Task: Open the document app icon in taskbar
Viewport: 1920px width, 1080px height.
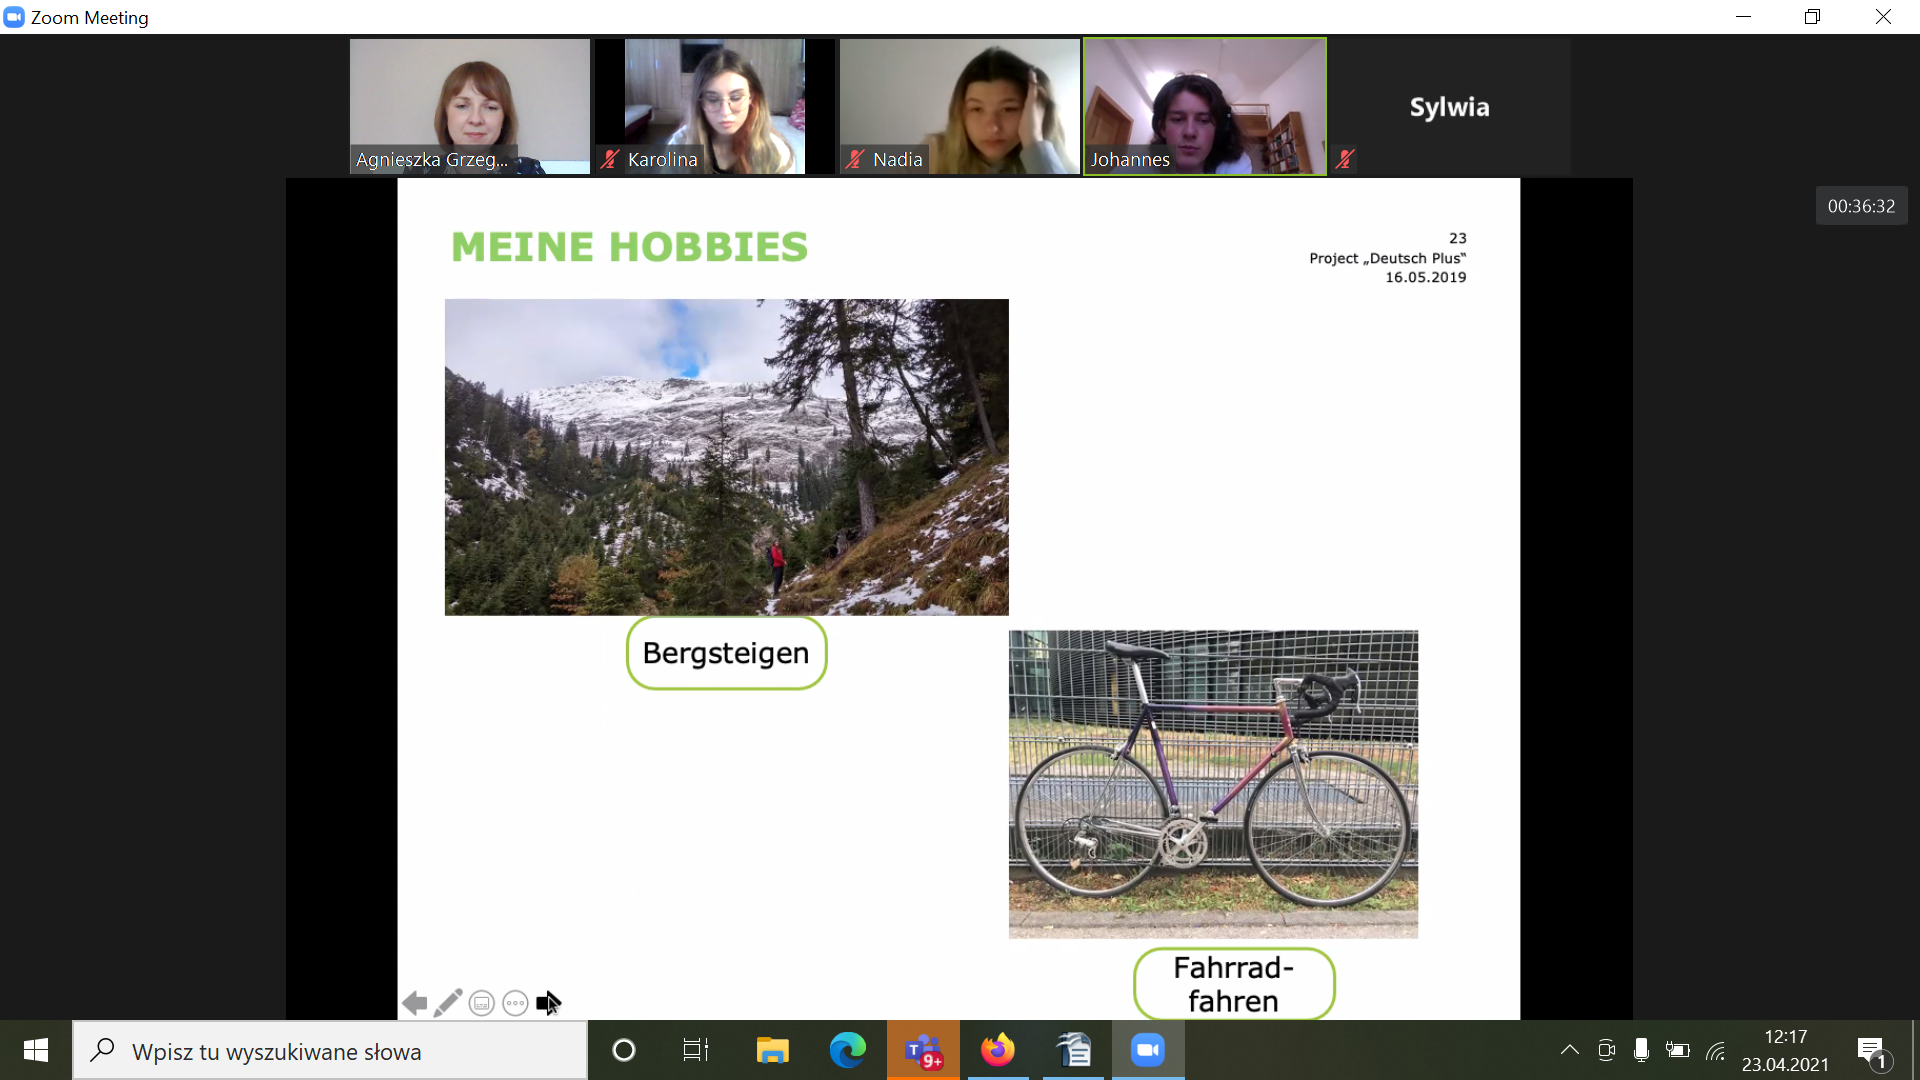Action: click(x=1073, y=1050)
